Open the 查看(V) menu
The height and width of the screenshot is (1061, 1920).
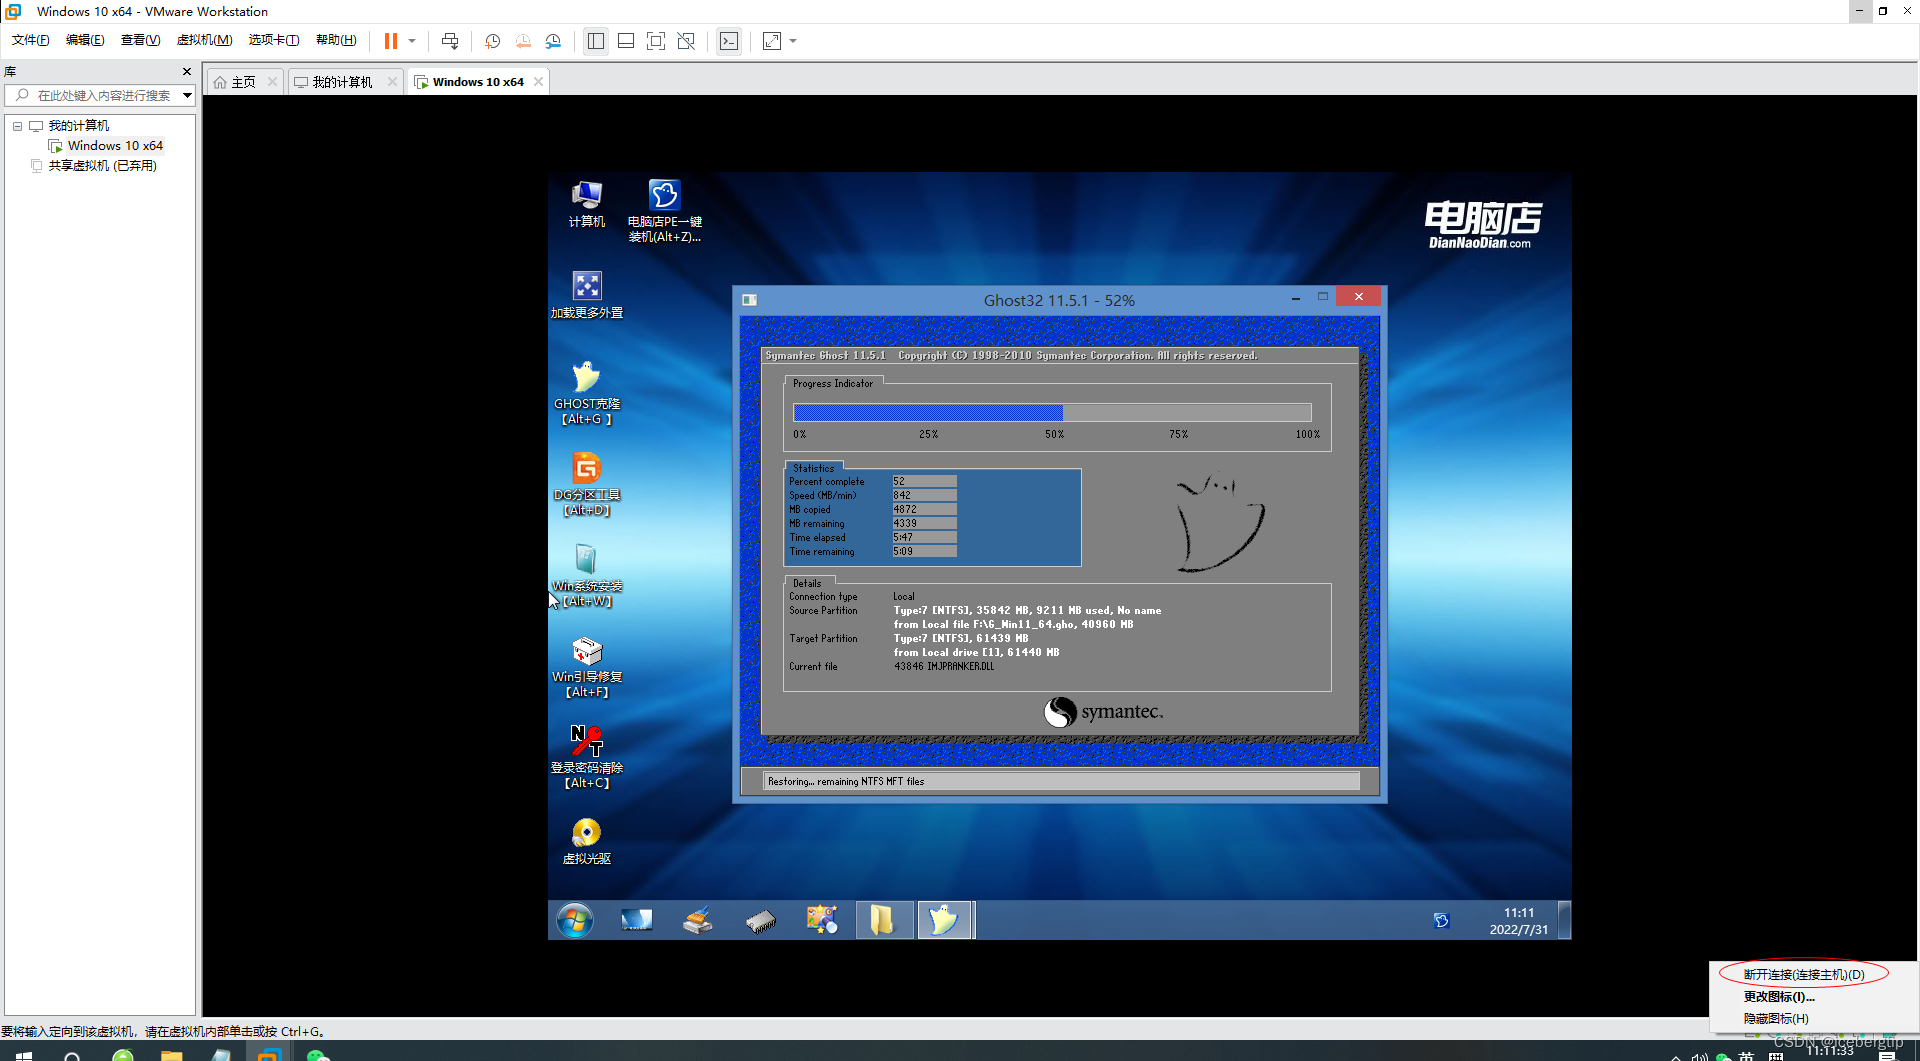[140, 40]
